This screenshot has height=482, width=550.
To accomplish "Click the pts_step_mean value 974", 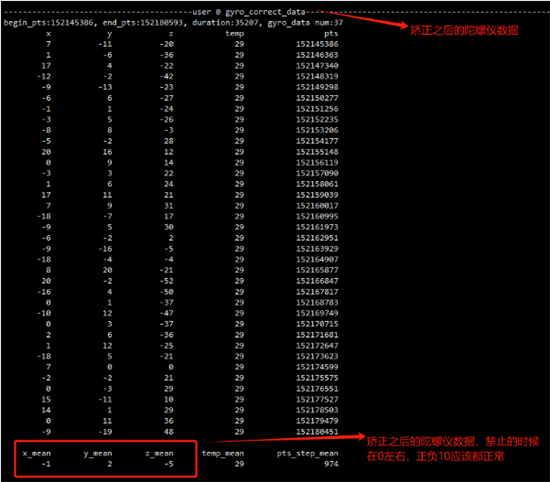I will [x=331, y=464].
